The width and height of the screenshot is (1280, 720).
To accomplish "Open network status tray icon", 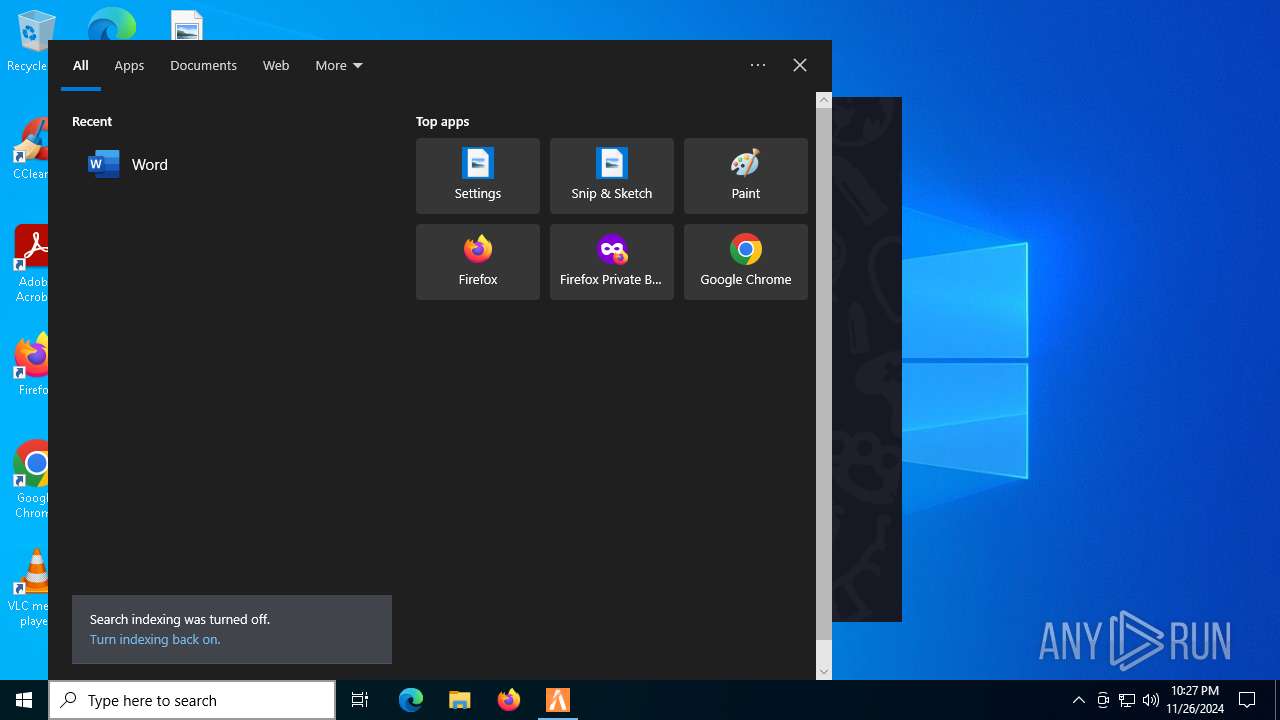I will pos(1127,700).
